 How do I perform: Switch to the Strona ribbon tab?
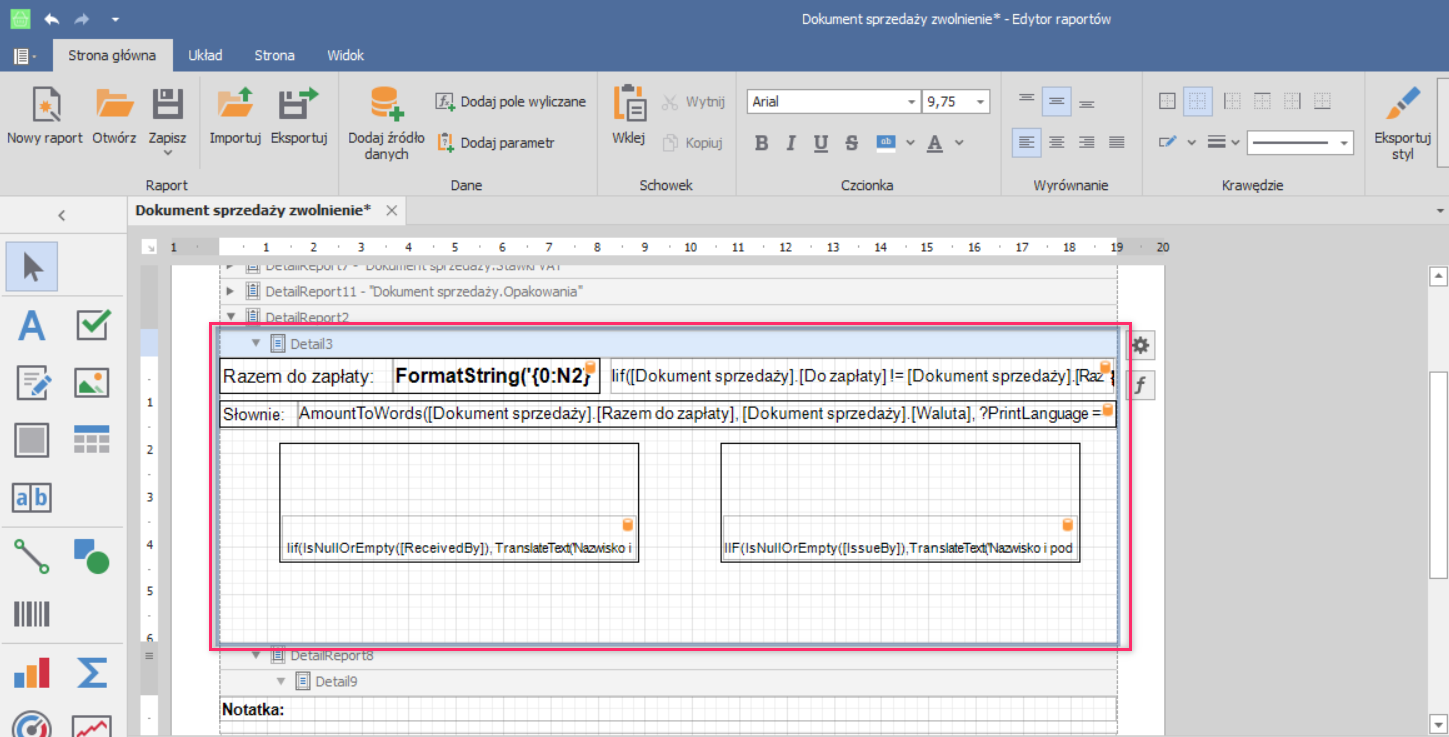tap(274, 56)
